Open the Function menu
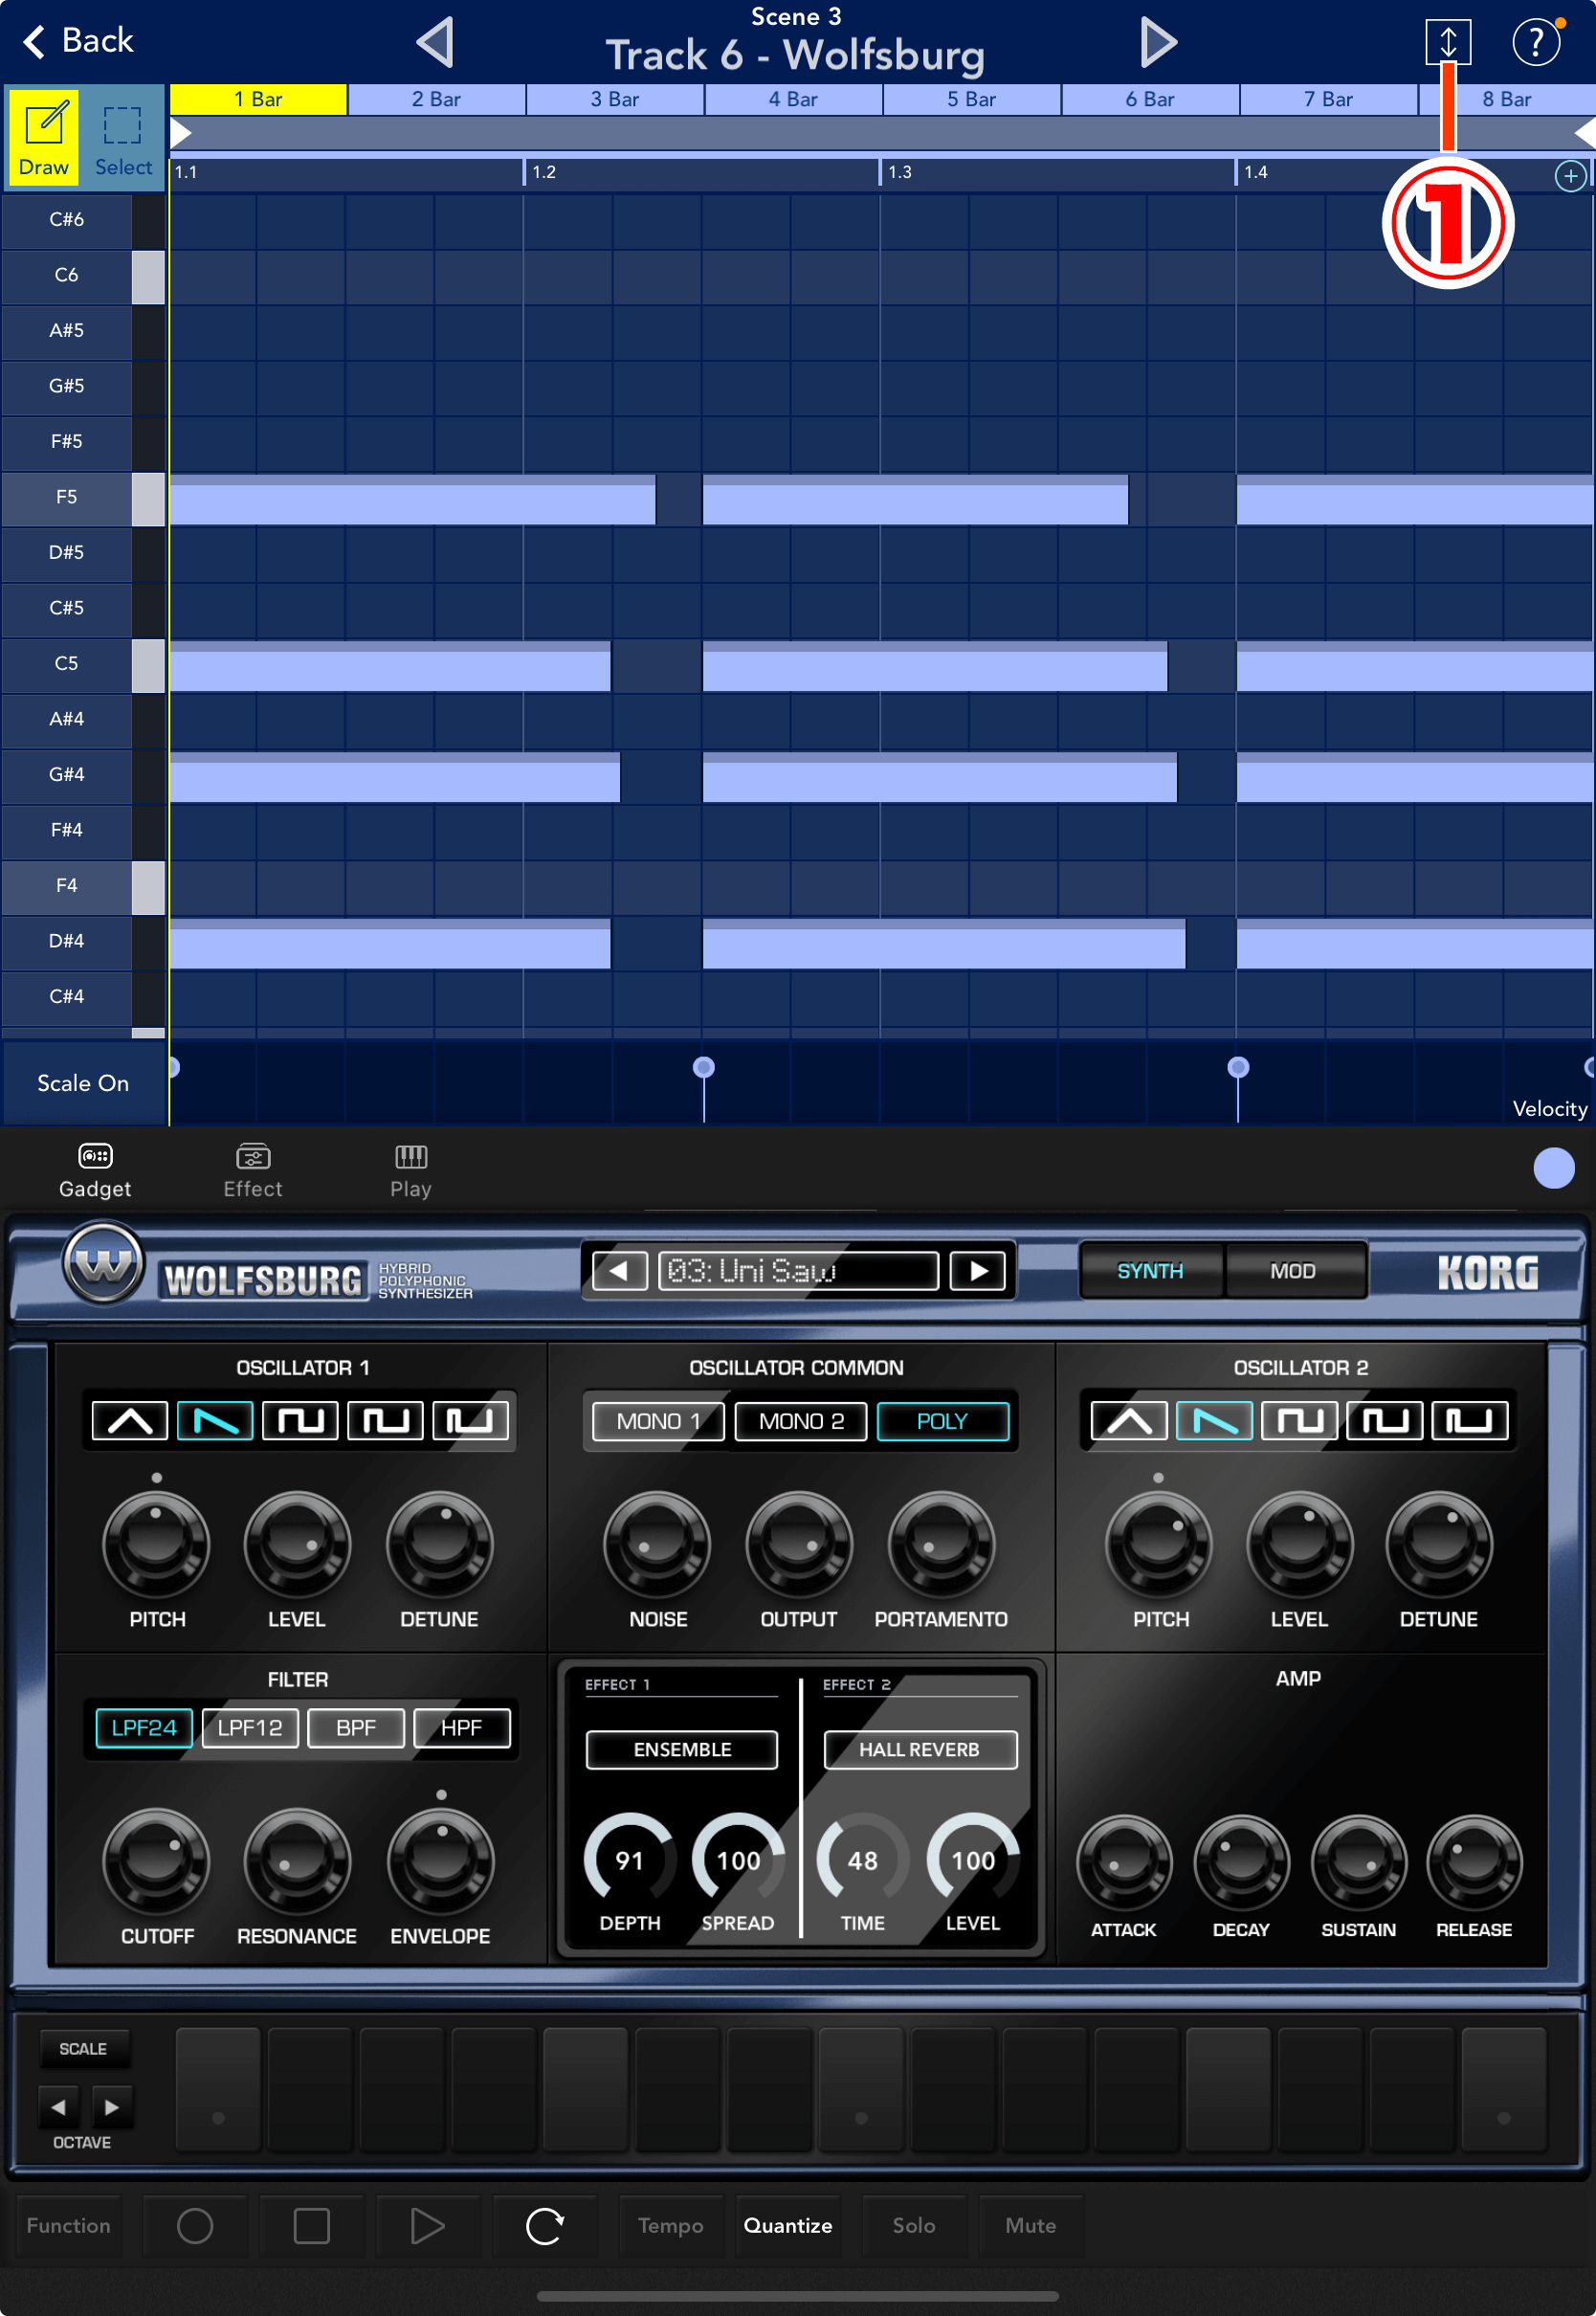The height and width of the screenshot is (2316, 1596). (68, 2225)
